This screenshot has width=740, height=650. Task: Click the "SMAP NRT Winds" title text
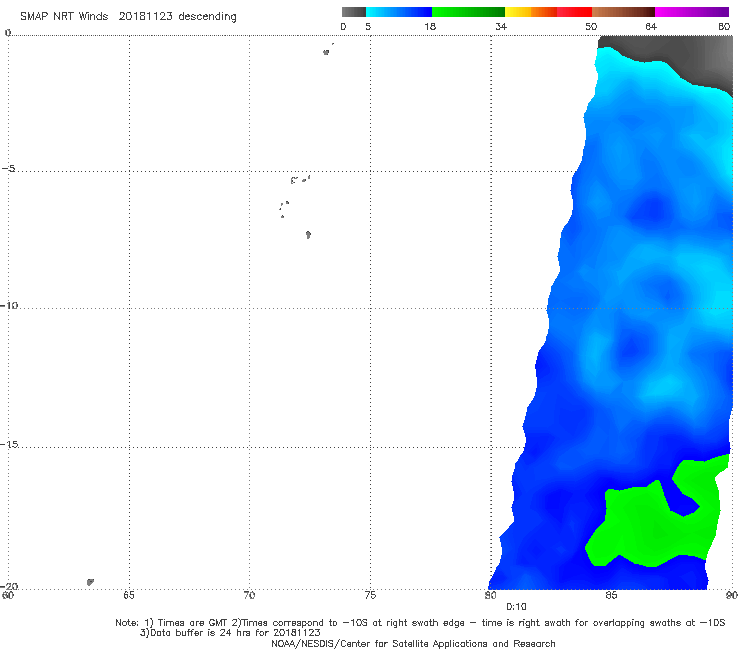click(x=64, y=17)
